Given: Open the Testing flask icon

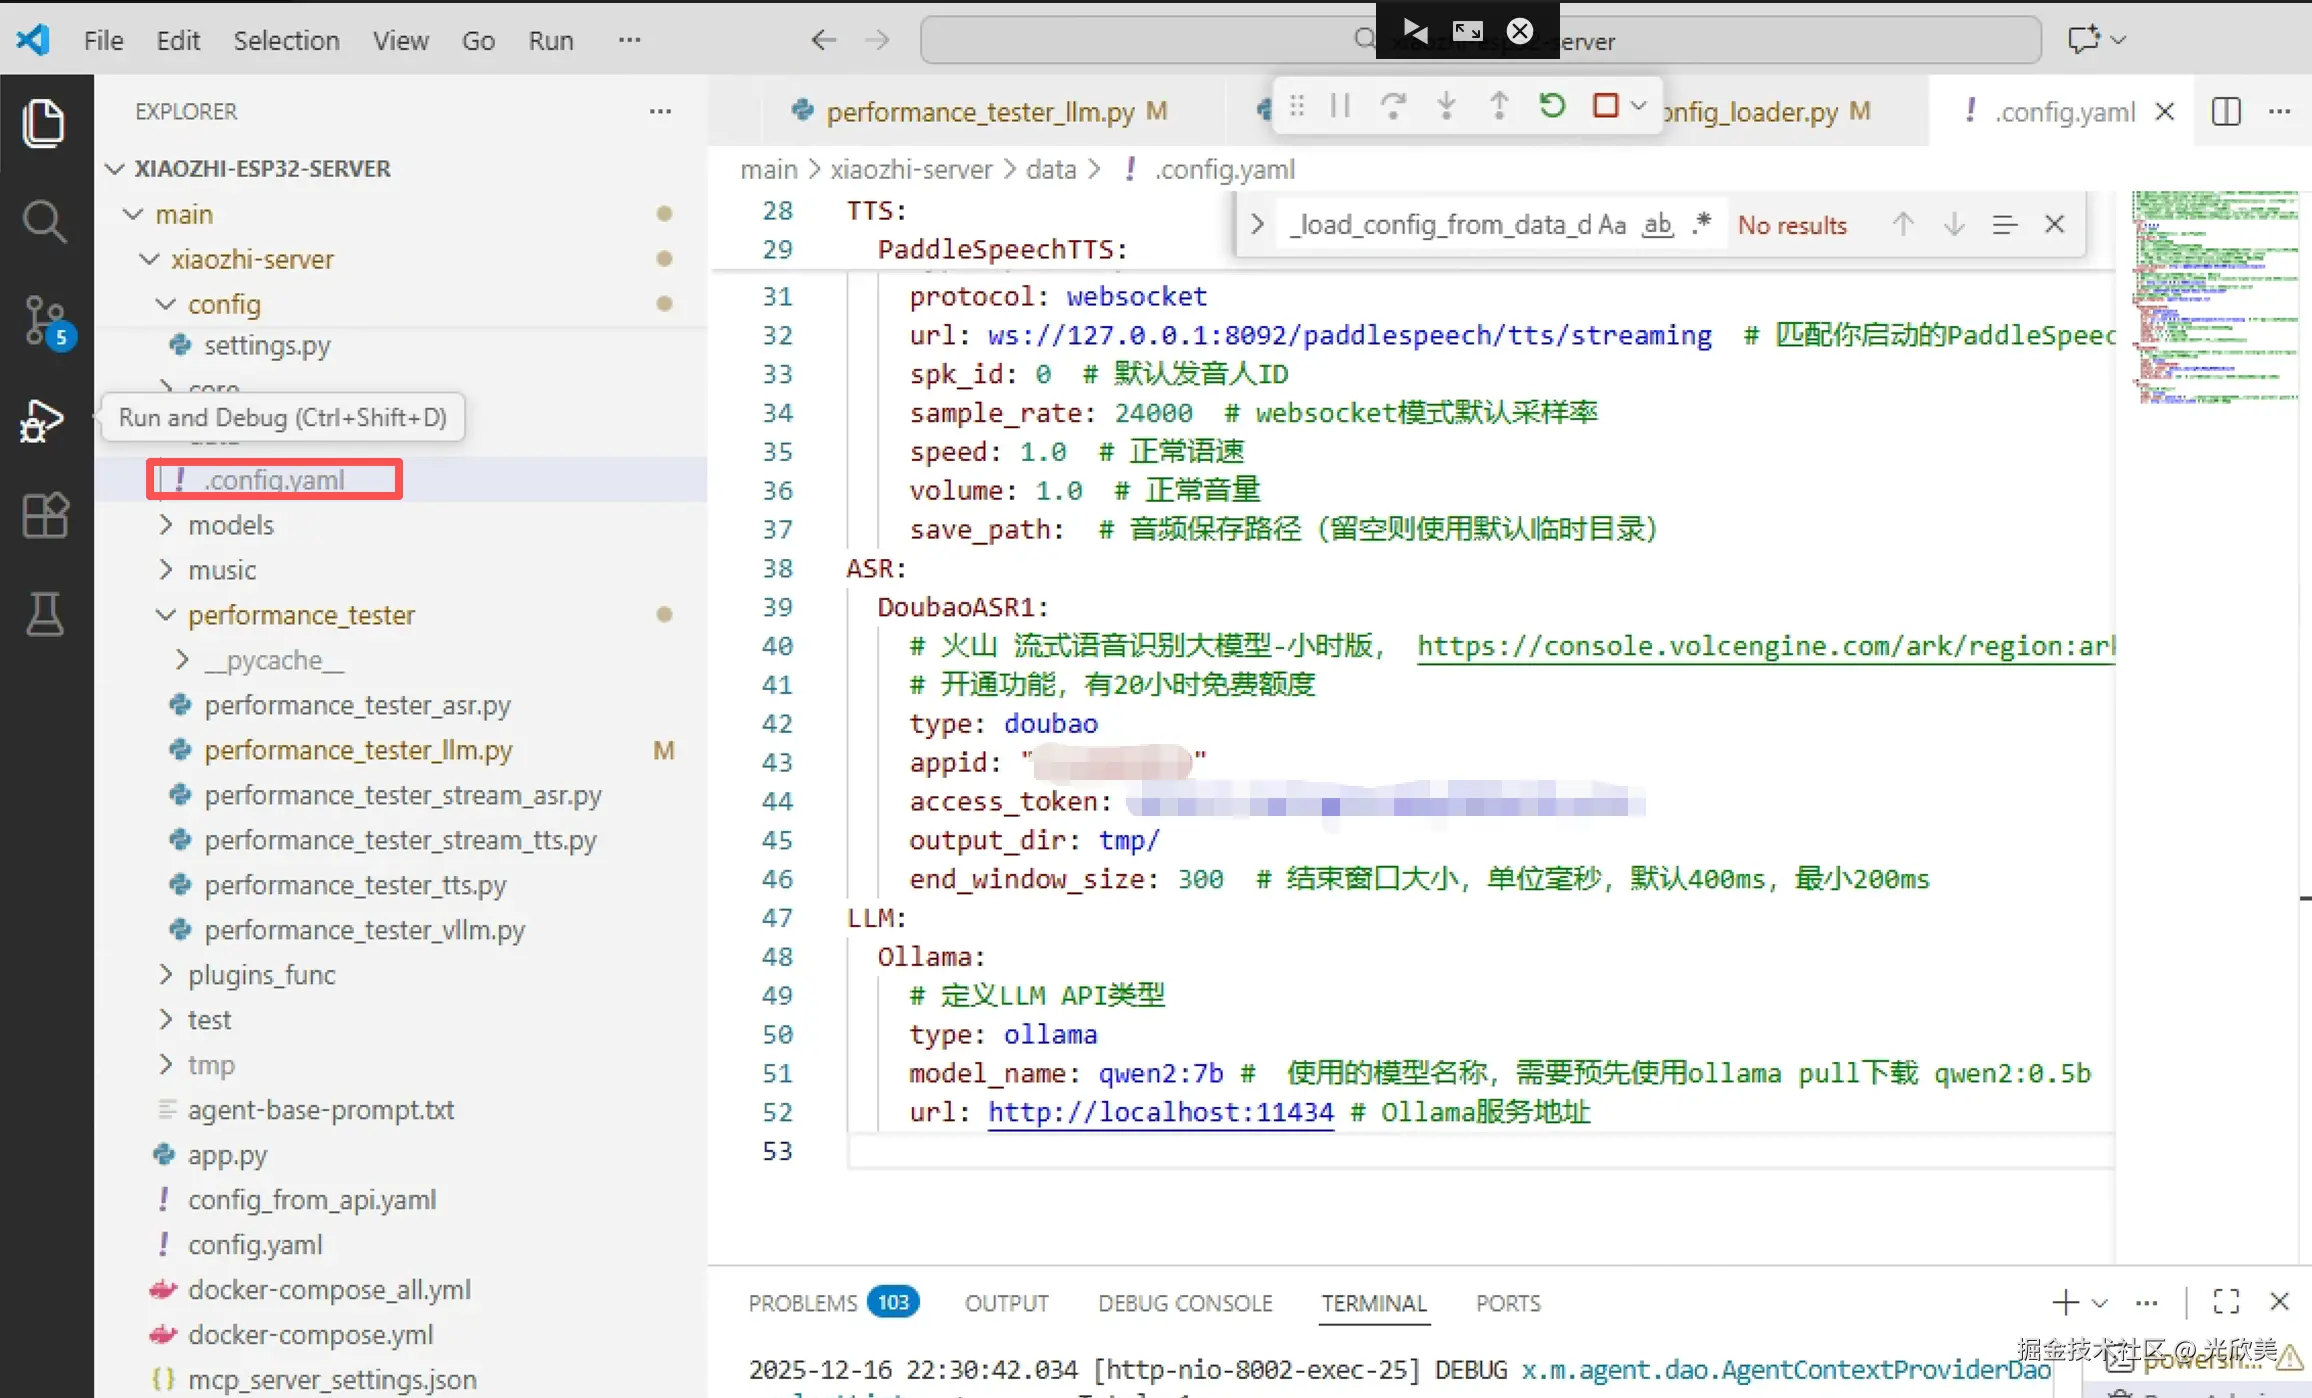Looking at the screenshot, I should [x=44, y=614].
